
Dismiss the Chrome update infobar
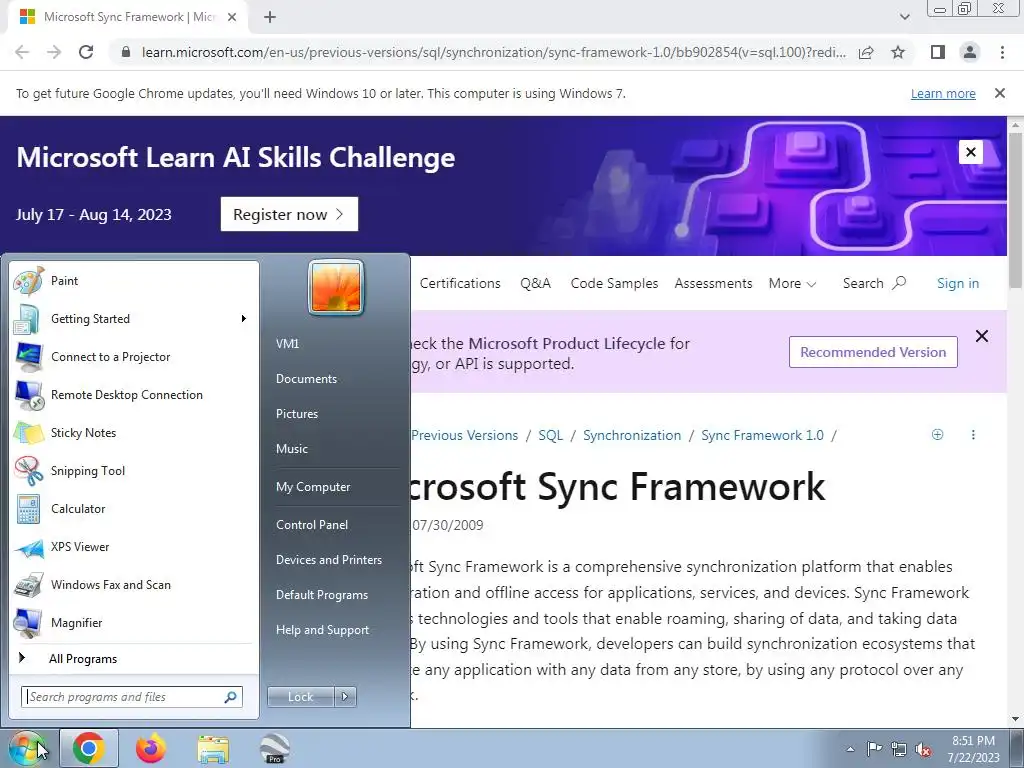coord(1000,93)
